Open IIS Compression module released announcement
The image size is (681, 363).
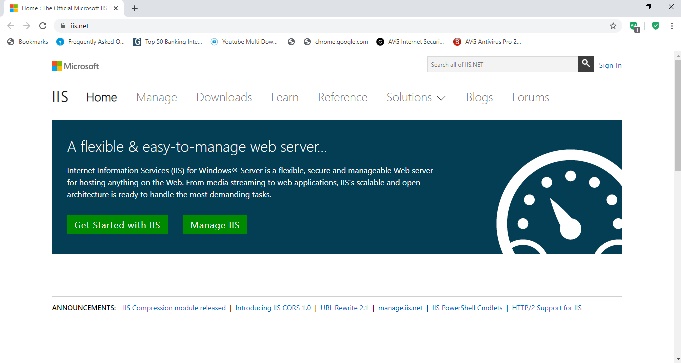coord(174,308)
